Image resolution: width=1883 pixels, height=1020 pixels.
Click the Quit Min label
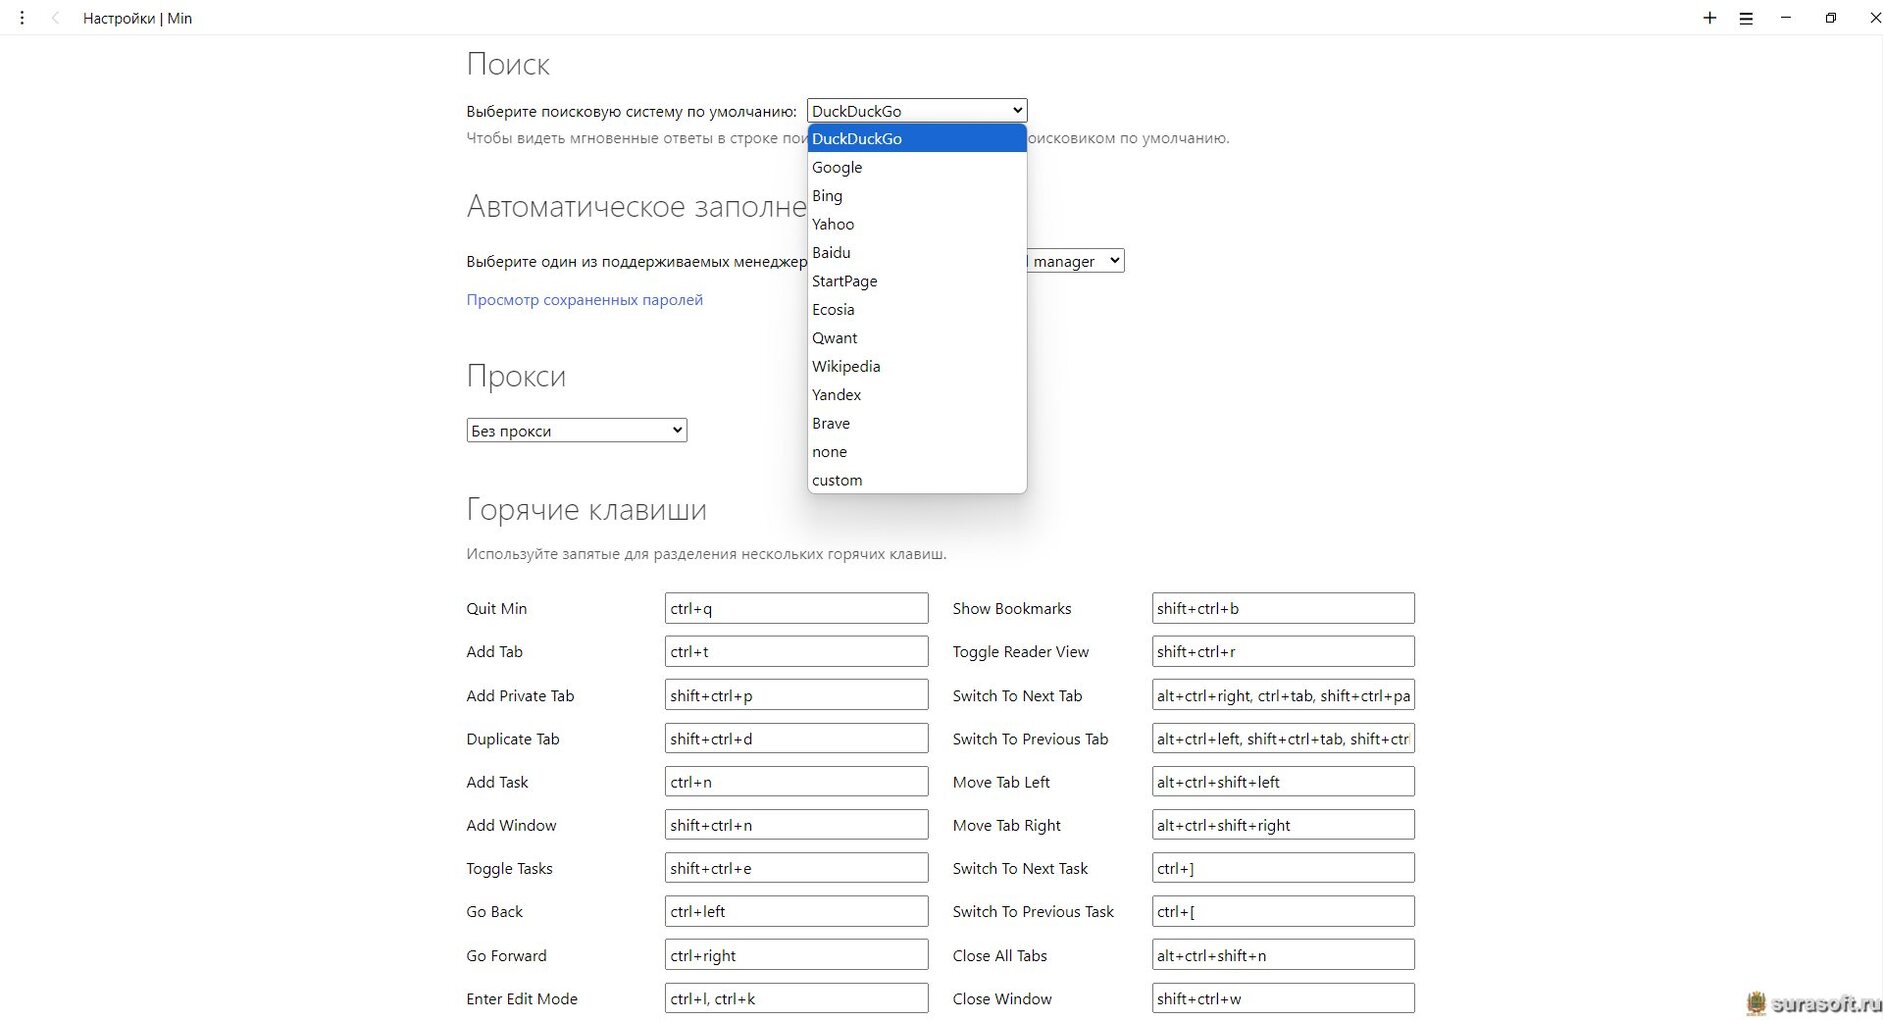pyautogui.click(x=496, y=608)
